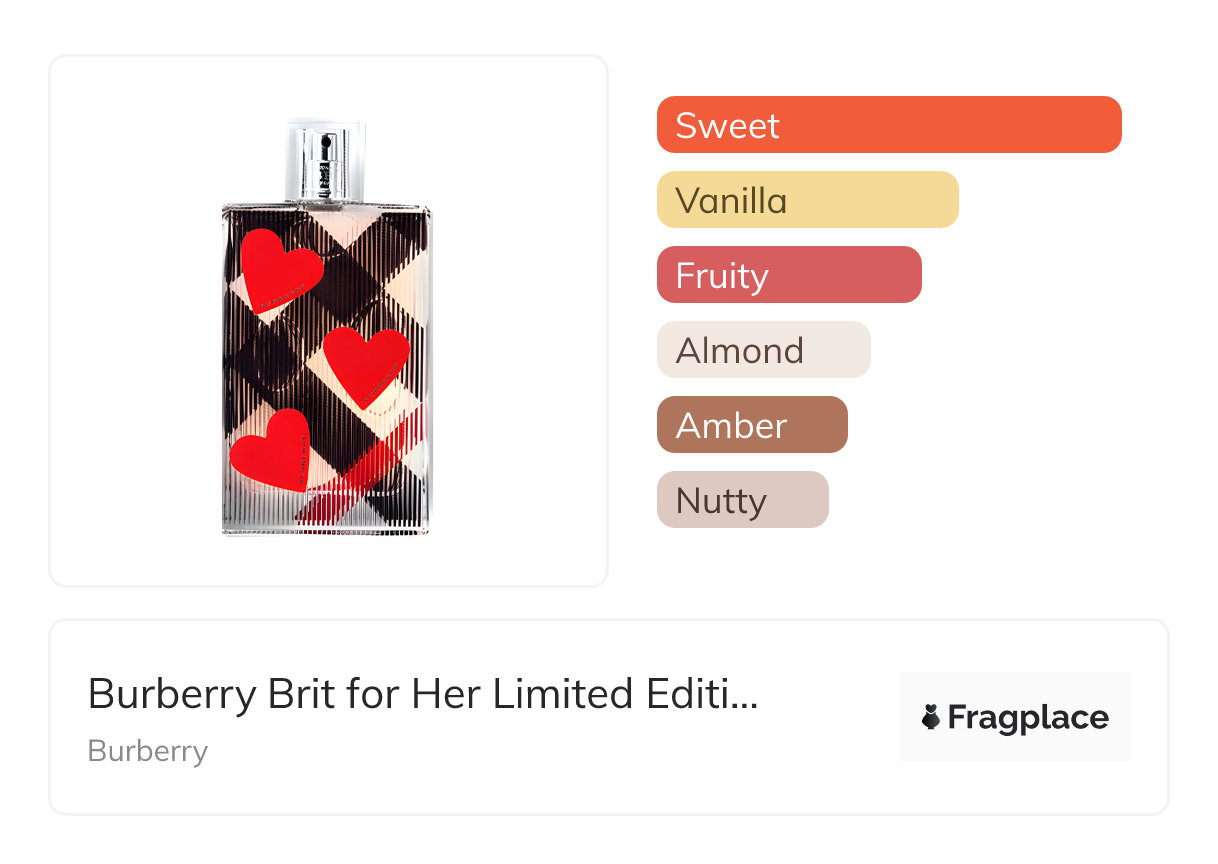Visit the Fragplace wordmark text
1218x864 pixels.
click(x=1028, y=718)
